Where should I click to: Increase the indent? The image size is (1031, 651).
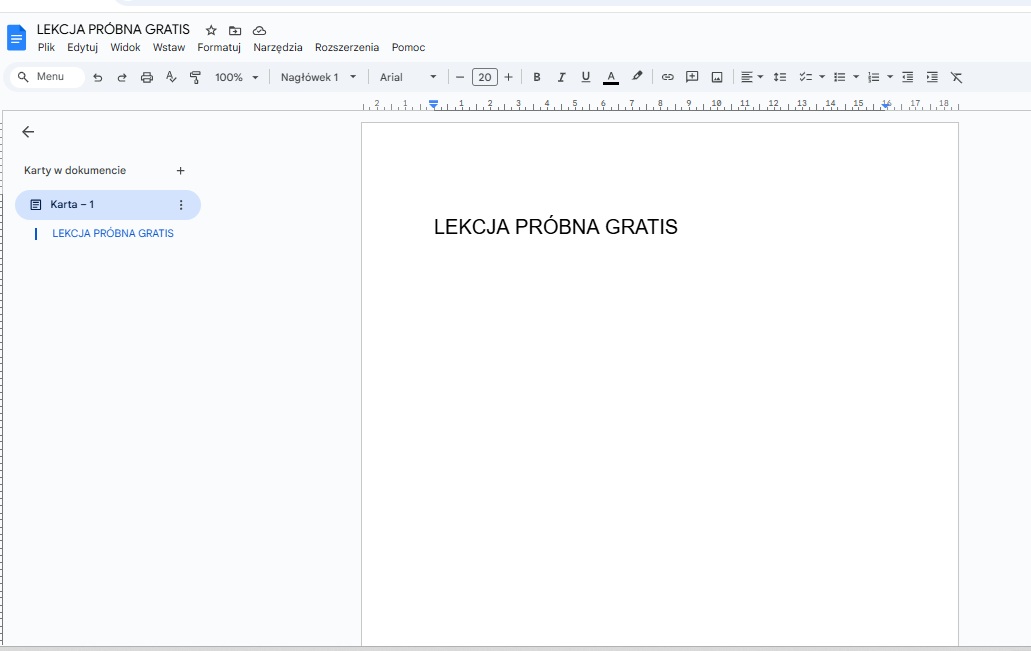click(x=932, y=77)
